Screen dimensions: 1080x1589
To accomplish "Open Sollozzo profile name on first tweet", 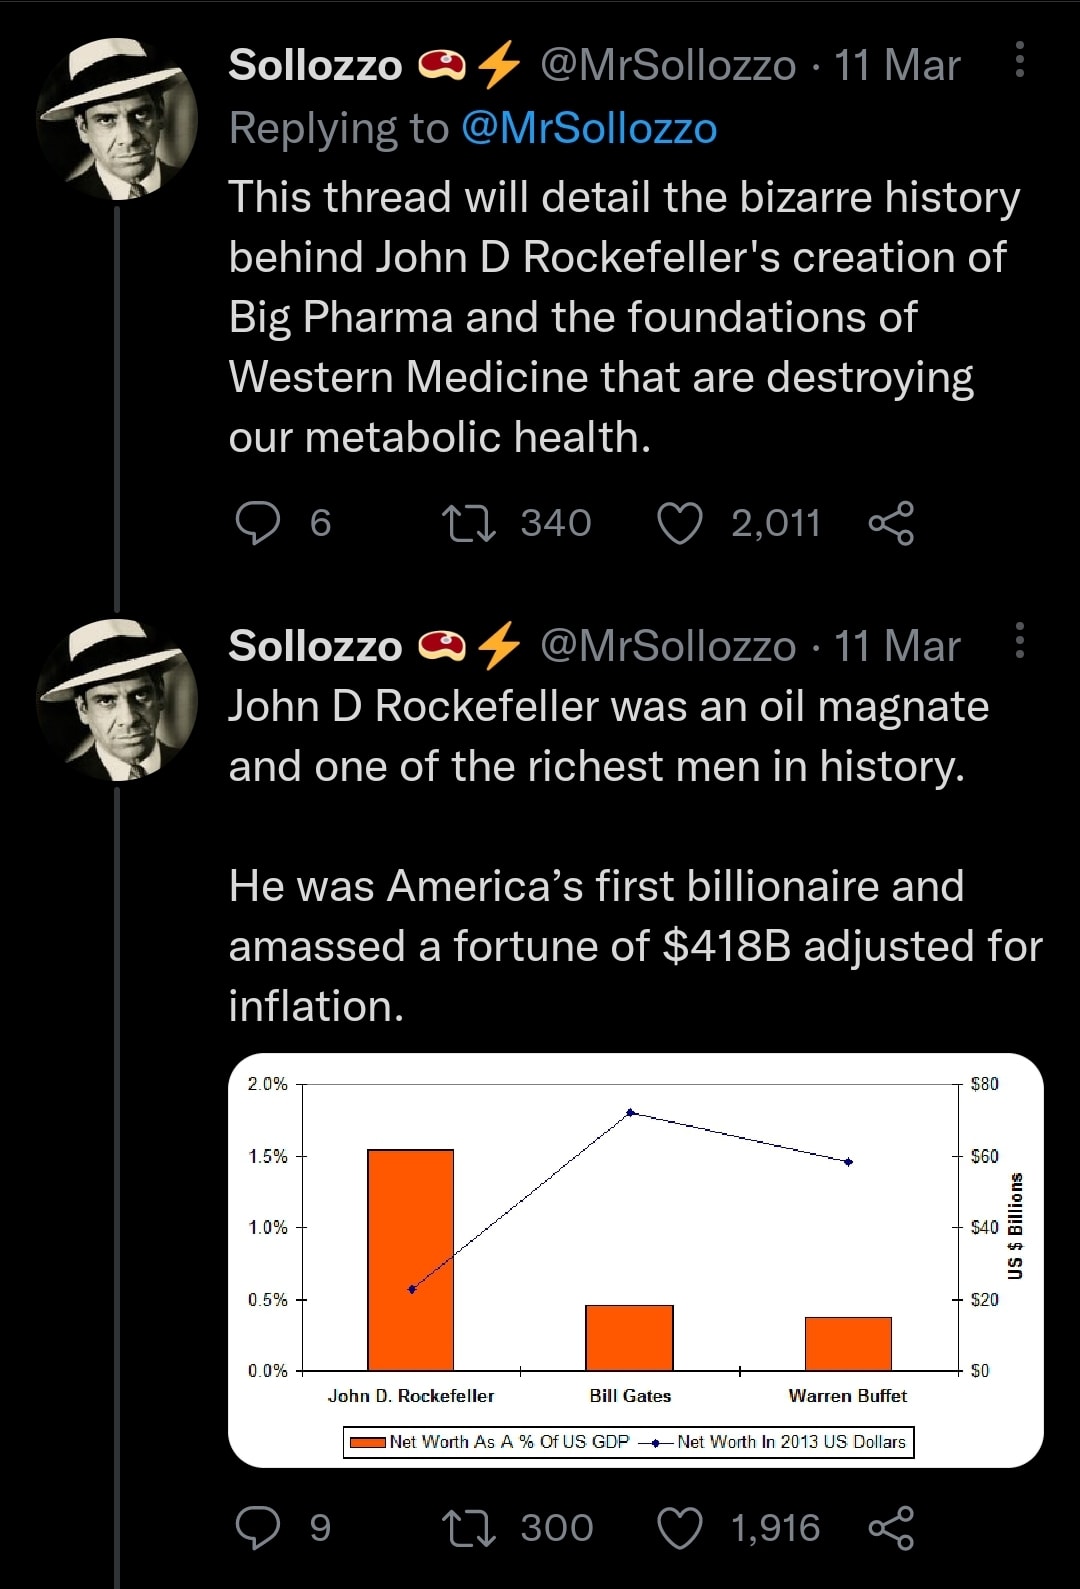I will pos(315,65).
